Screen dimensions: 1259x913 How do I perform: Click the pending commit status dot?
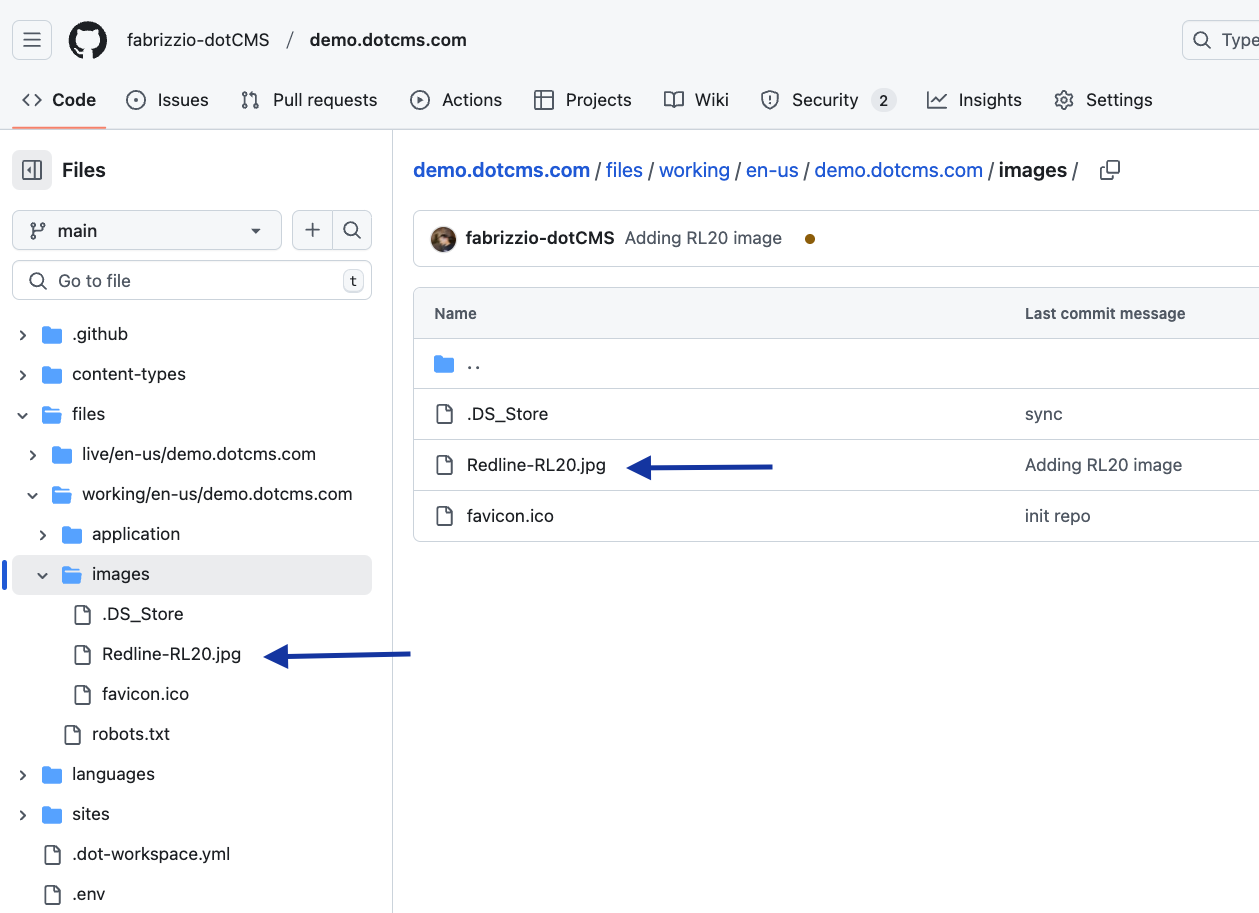pos(809,239)
